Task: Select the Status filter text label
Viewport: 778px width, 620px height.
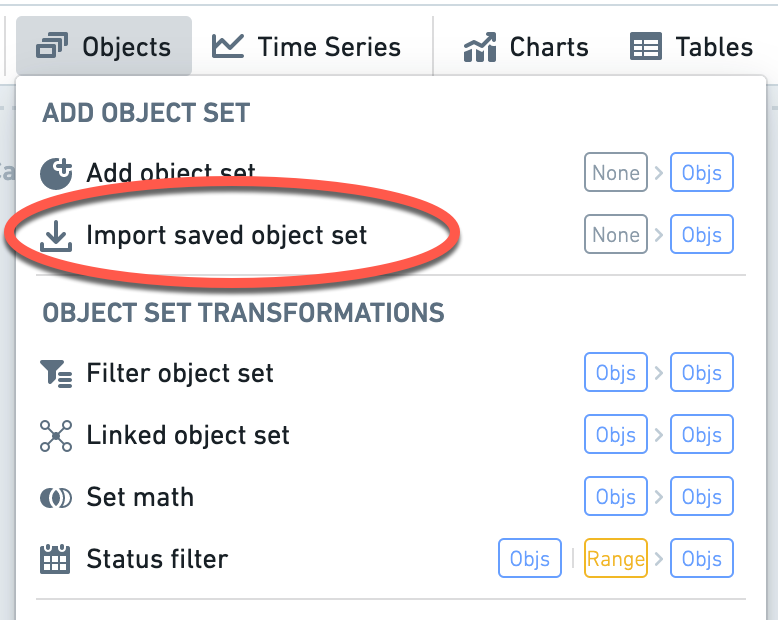Action: click(x=157, y=559)
